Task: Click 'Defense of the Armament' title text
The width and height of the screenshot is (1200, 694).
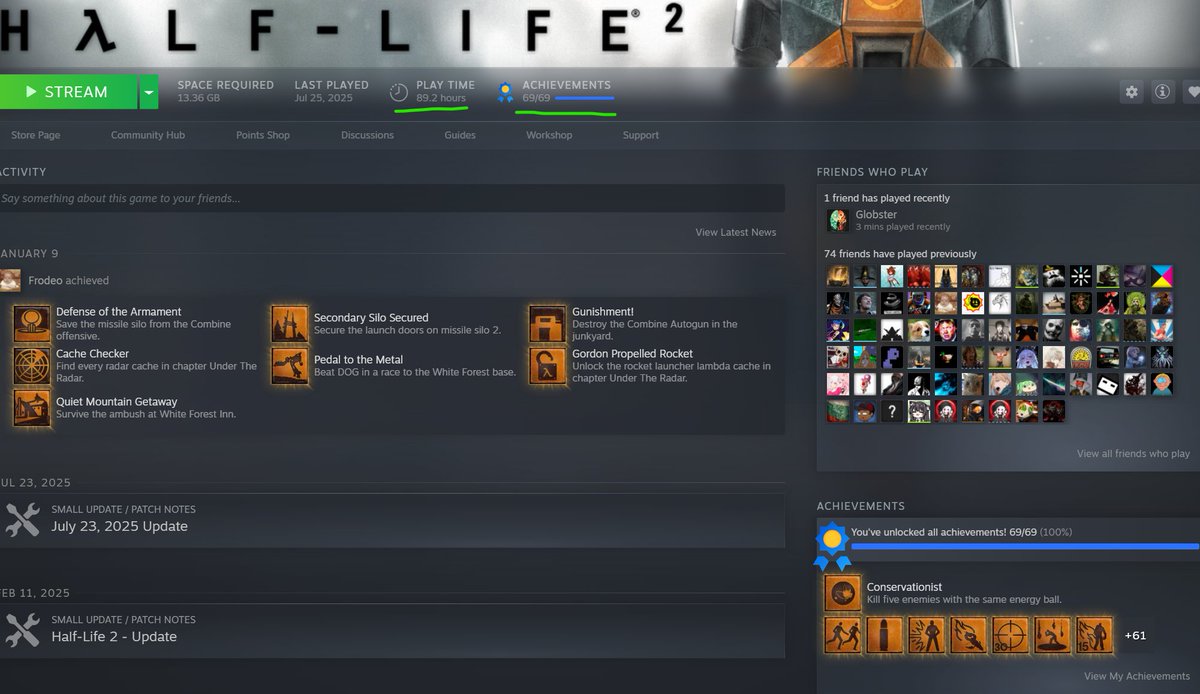Action: [x=119, y=312]
